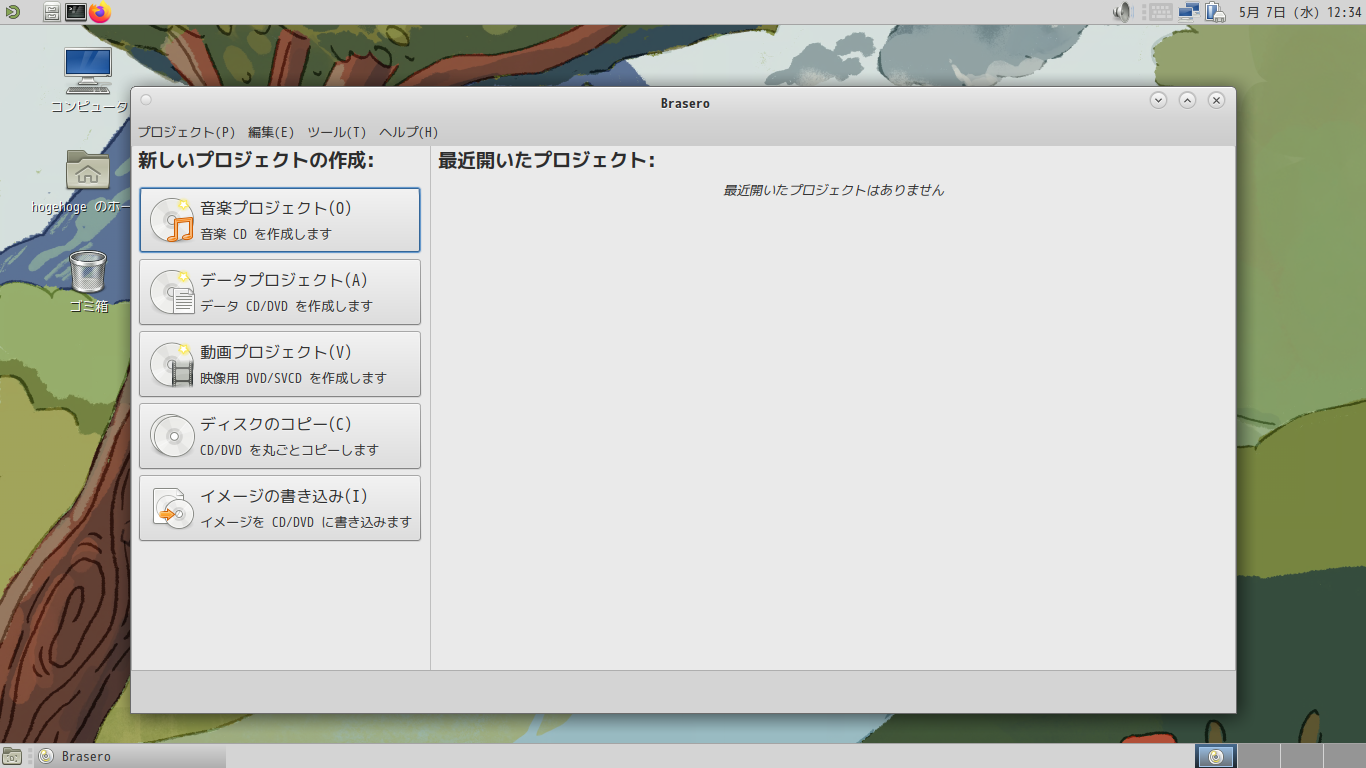Screen dimensions: 1366x768
Task: Select イメージの書き込み to burn an image
Action: [x=280, y=508]
